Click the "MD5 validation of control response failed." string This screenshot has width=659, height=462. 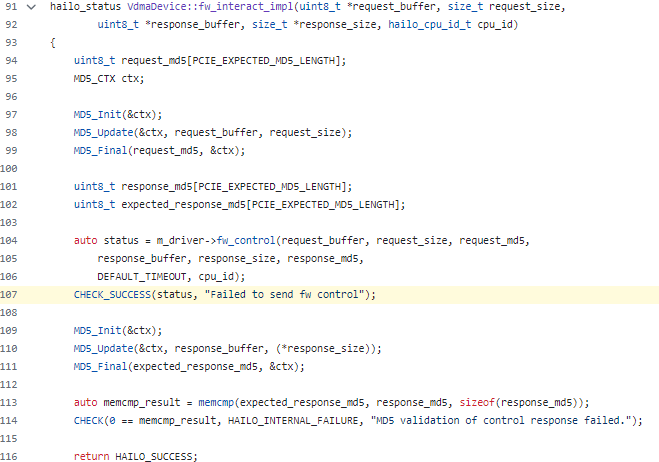[520, 420]
